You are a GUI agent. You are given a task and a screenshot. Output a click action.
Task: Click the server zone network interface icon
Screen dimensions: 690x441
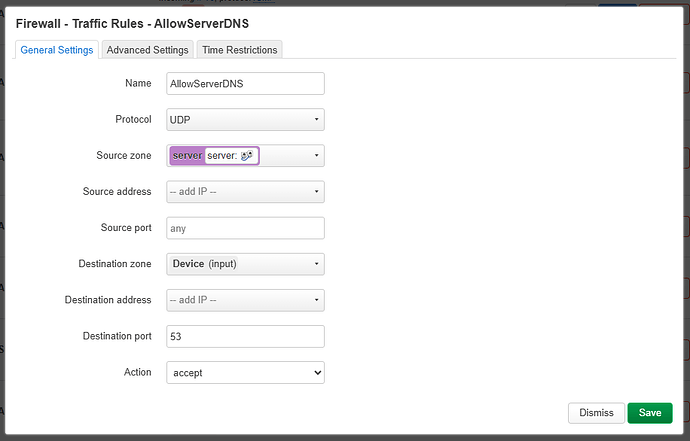(247, 155)
